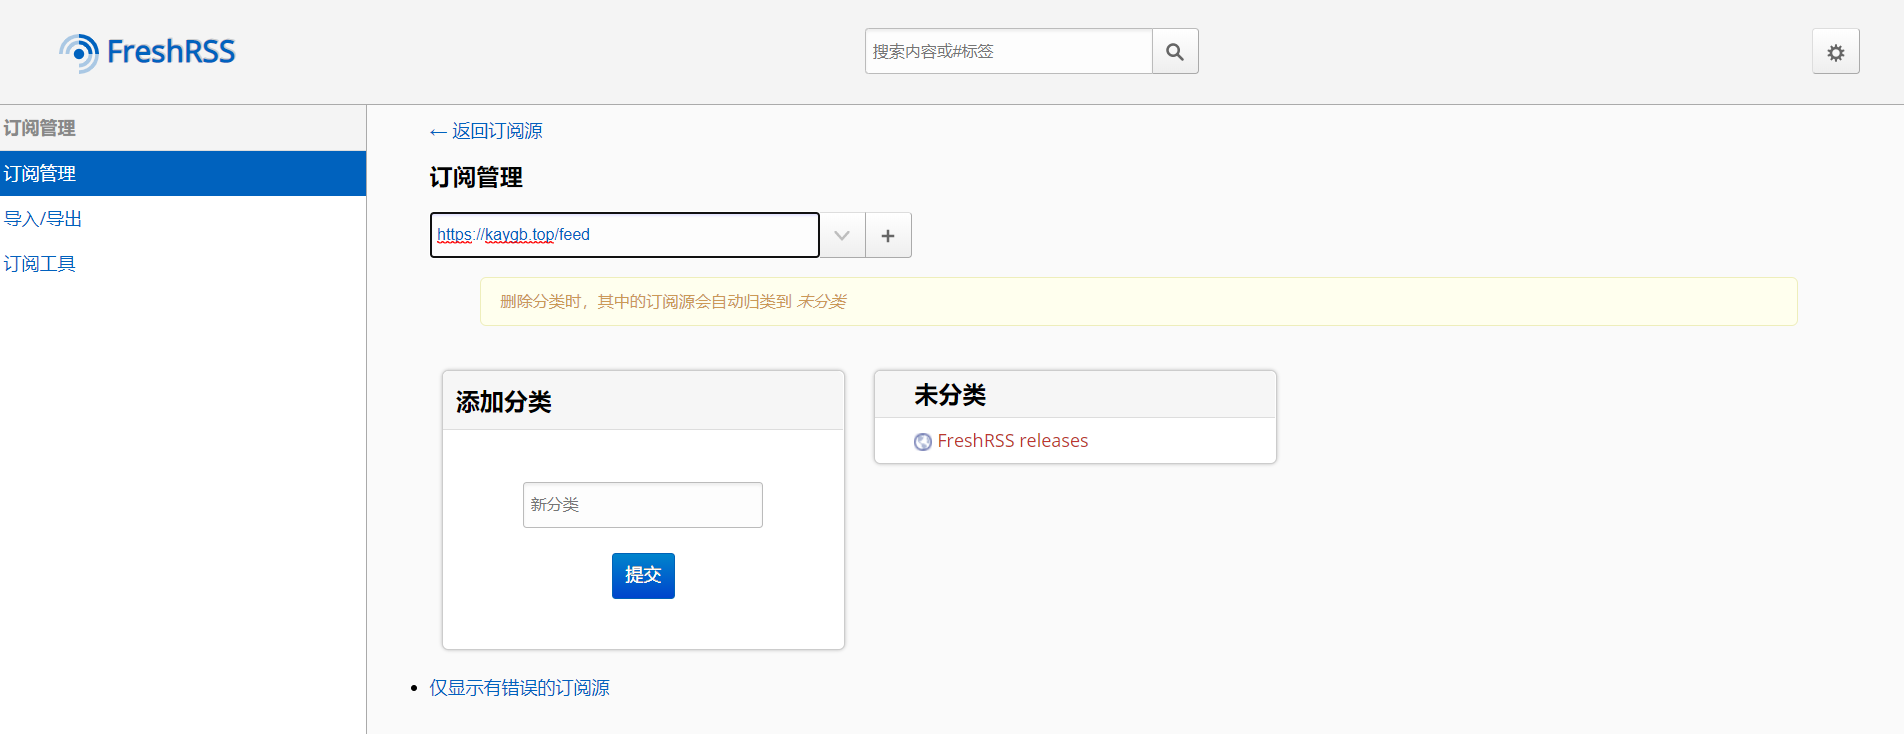Click the FreshRSS wordmark in the header
This screenshot has height=734, width=1904.
tap(171, 52)
